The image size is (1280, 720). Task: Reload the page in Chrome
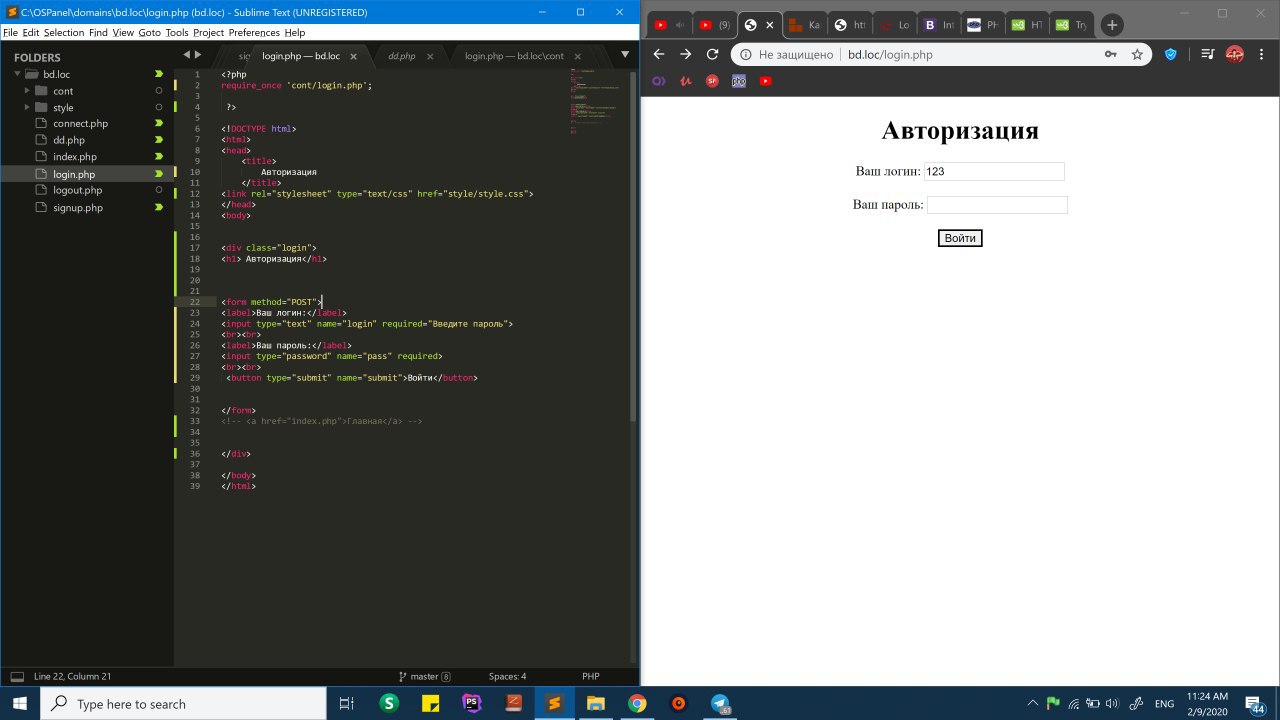click(712, 55)
